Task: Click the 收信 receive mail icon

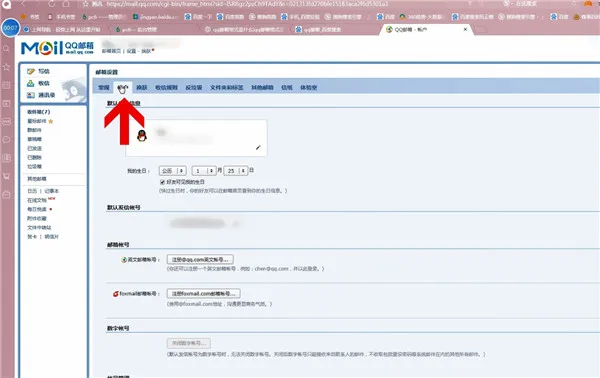Action: tap(31, 83)
